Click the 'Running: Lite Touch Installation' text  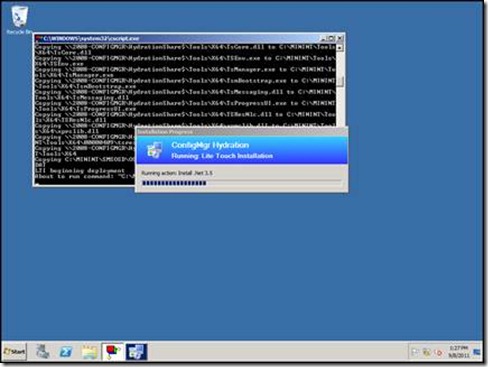coord(222,156)
